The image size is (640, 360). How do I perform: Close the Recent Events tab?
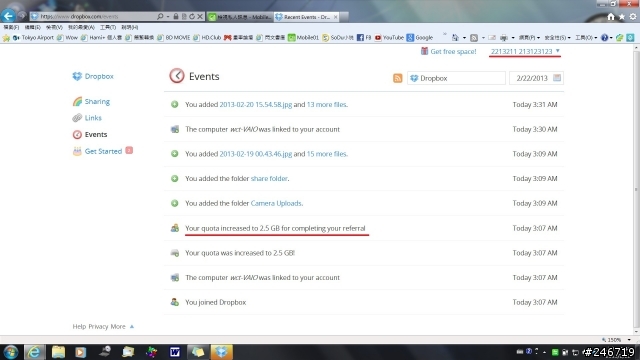click(335, 17)
